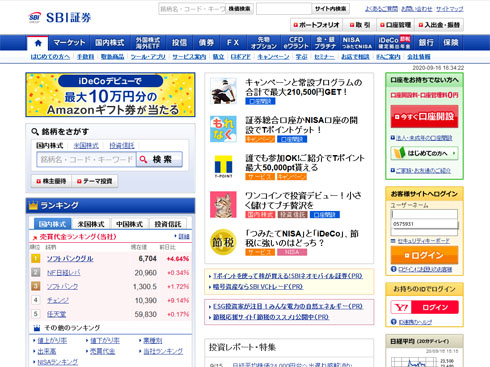Open the iDeCo menu
The height and width of the screenshot is (367, 490).
click(x=394, y=43)
